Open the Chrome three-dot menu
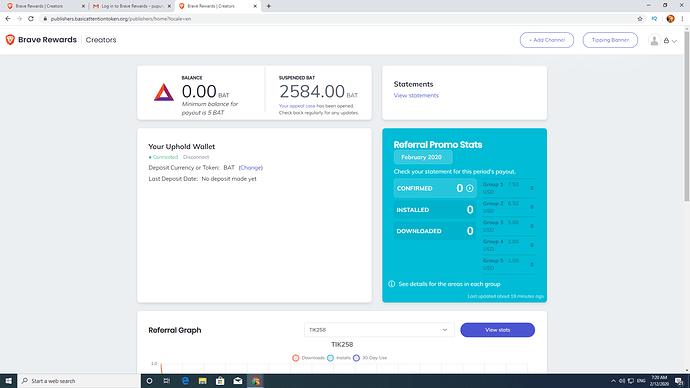The height and width of the screenshot is (388, 690). [683, 19]
